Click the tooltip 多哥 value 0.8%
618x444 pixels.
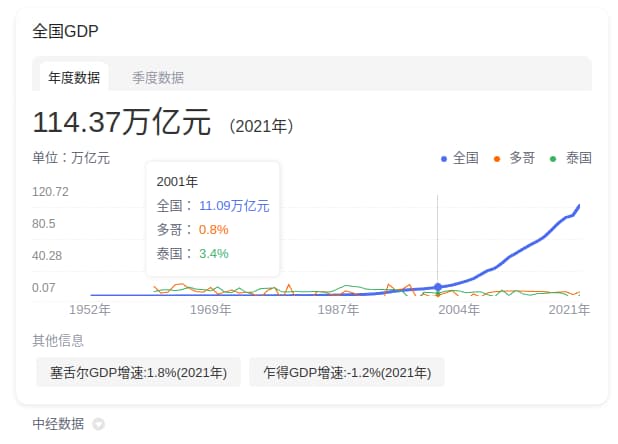(214, 230)
